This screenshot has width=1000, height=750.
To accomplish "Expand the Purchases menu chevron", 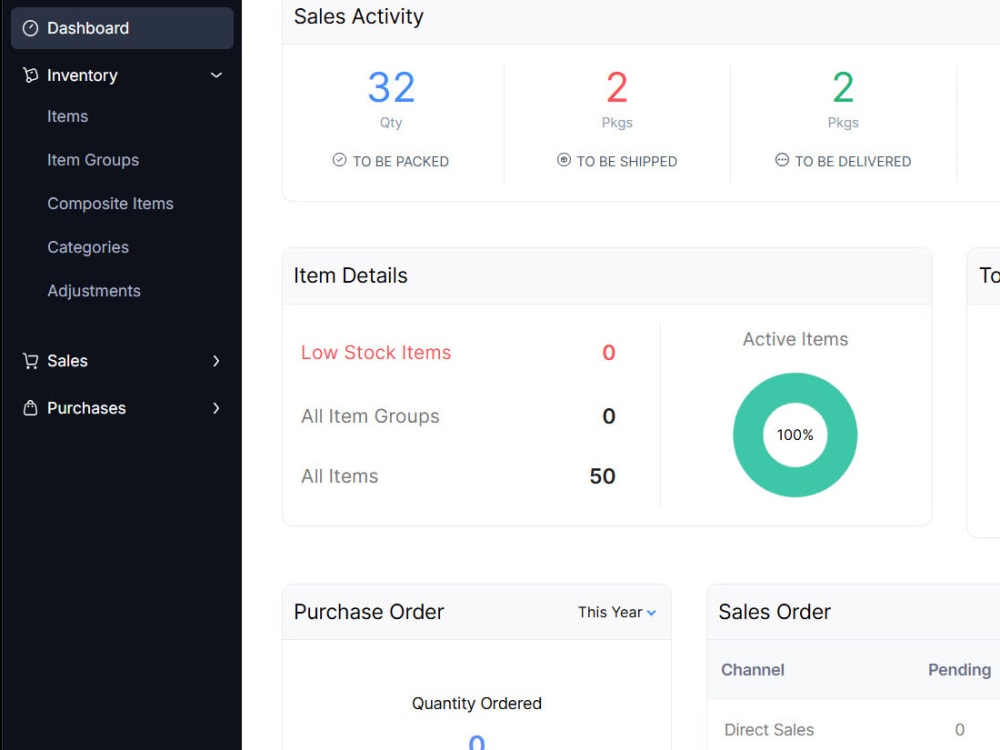I will [x=216, y=408].
